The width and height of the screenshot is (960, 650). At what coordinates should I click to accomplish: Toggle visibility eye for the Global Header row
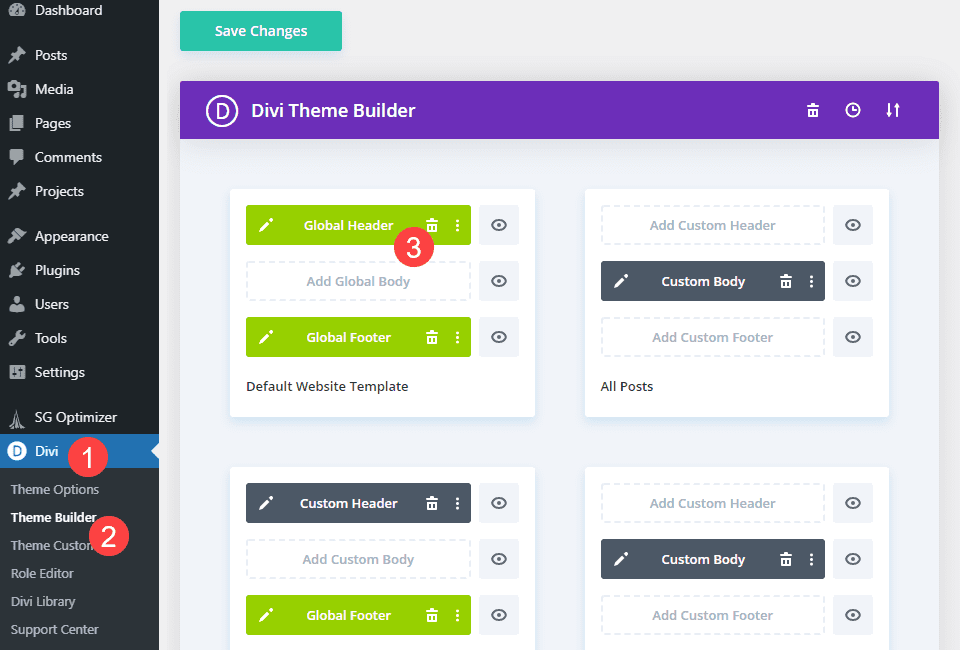click(498, 225)
